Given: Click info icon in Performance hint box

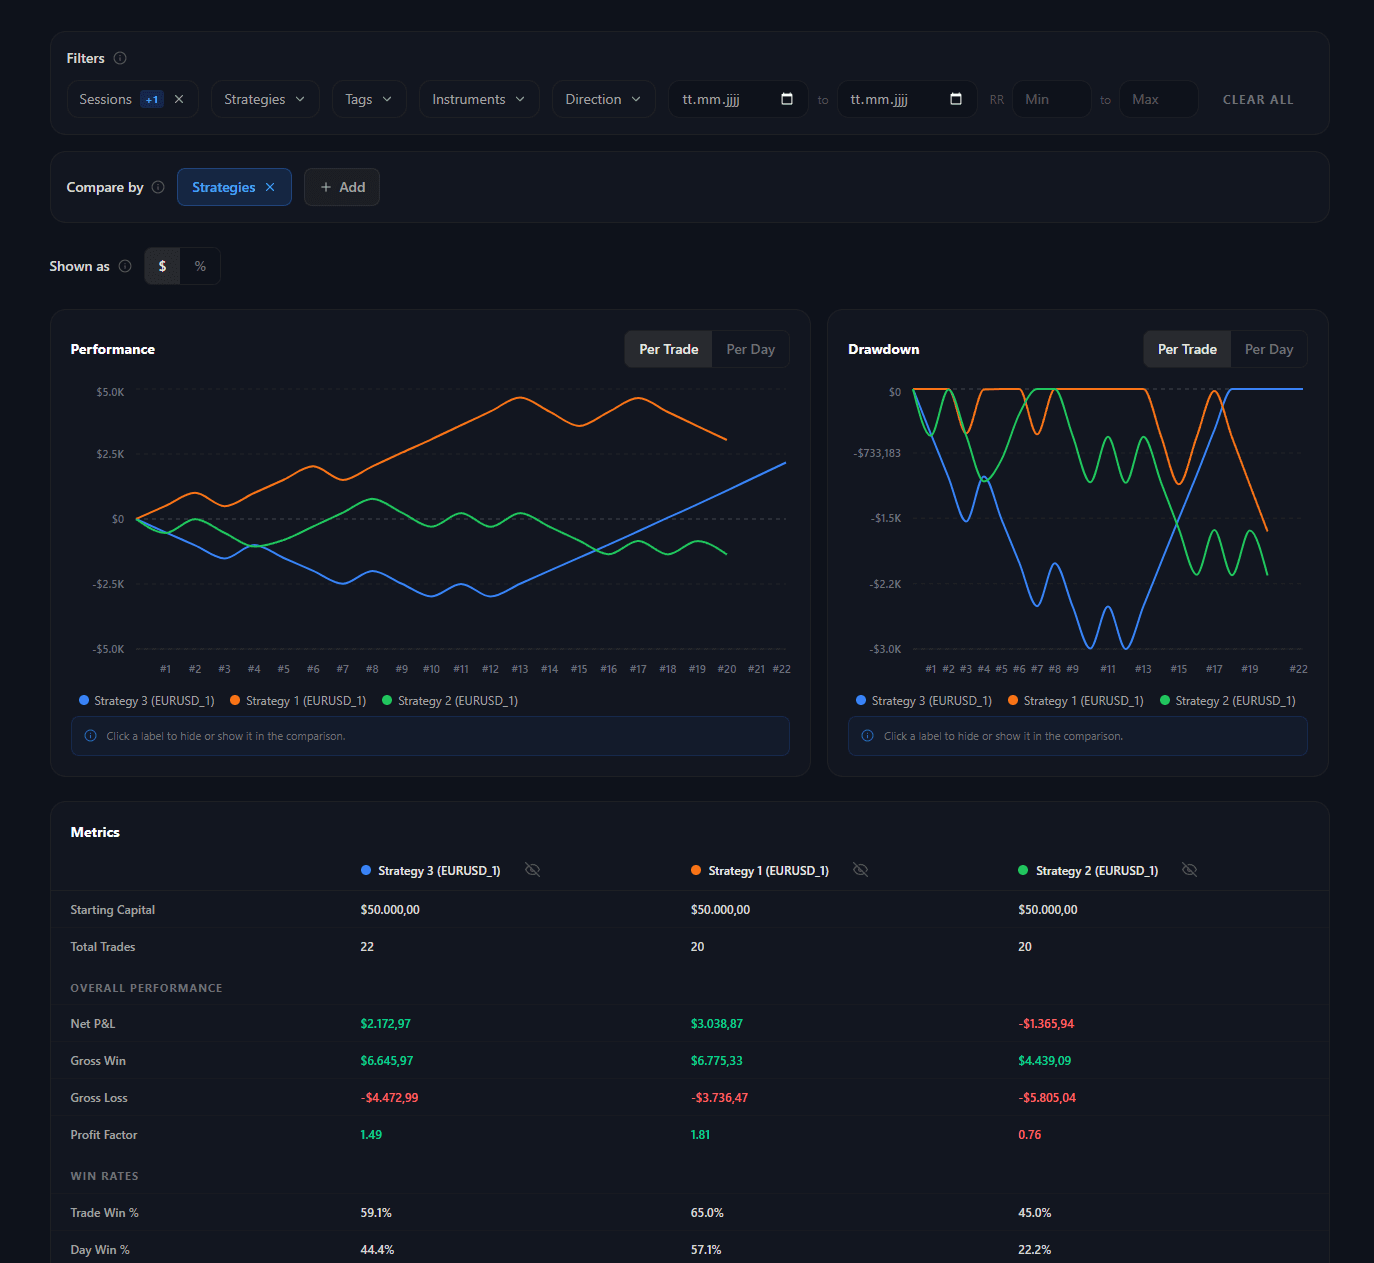Looking at the screenshot, I should pos(90,736).
